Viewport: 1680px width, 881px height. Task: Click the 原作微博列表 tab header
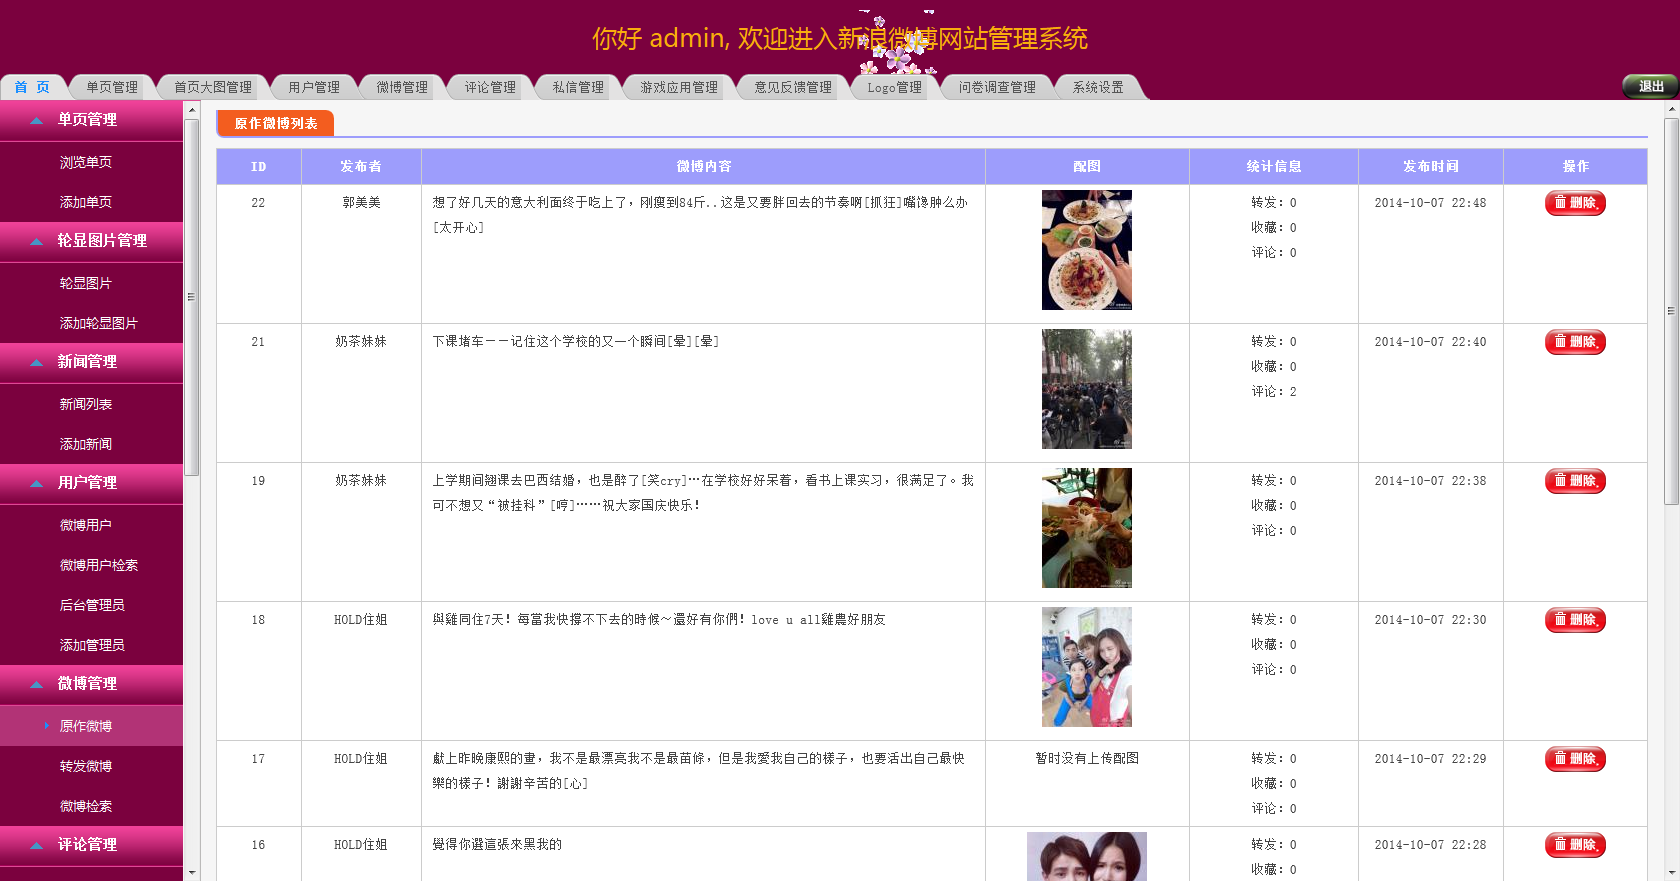click(276, 123)
